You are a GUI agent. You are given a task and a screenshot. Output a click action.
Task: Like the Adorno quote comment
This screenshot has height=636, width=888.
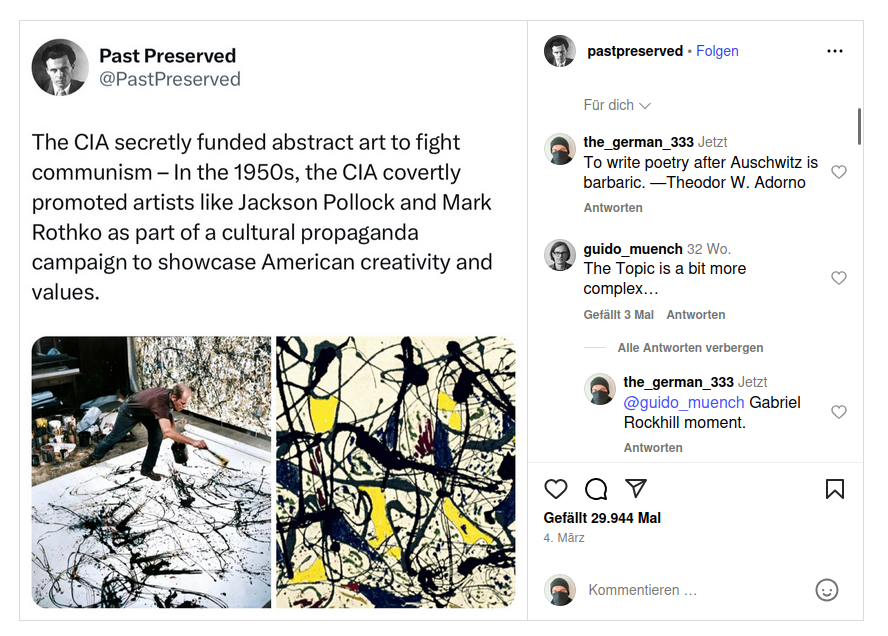click(x=839, y=172)
